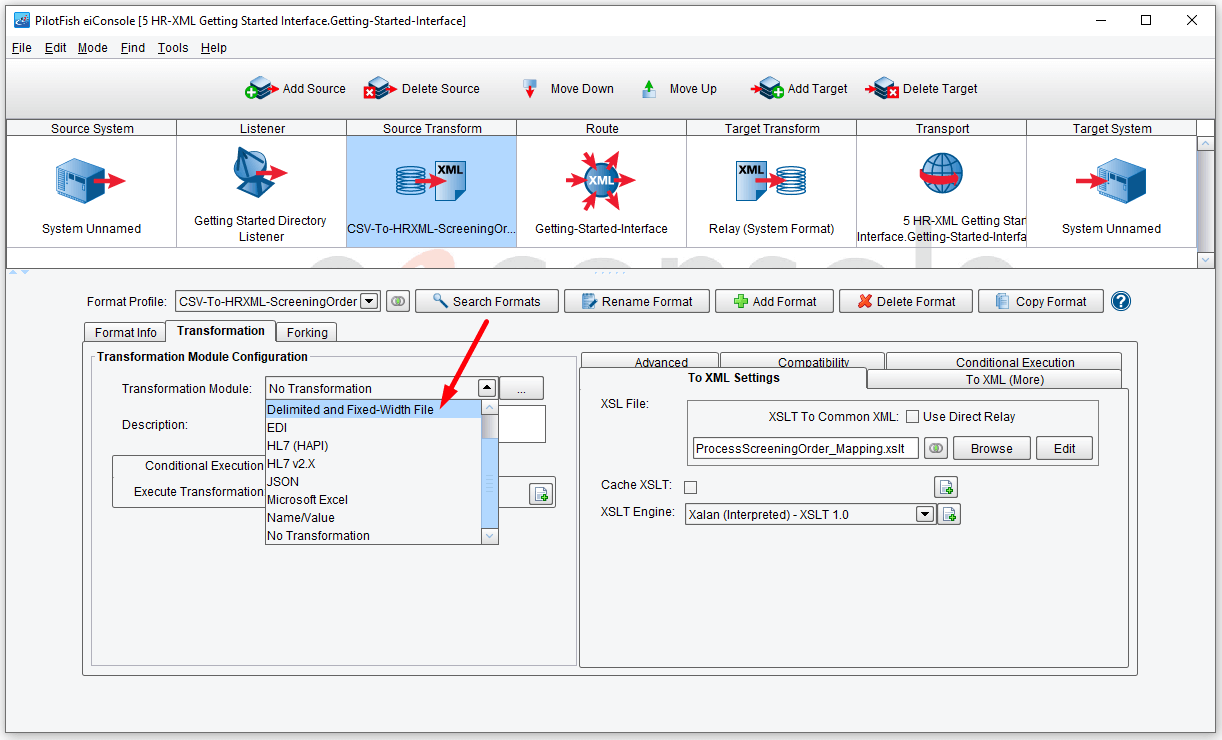This screenshot has width=1222, height=740.
Task: Click the add icon next to Cache XSLT
Action: click(946, 487)
